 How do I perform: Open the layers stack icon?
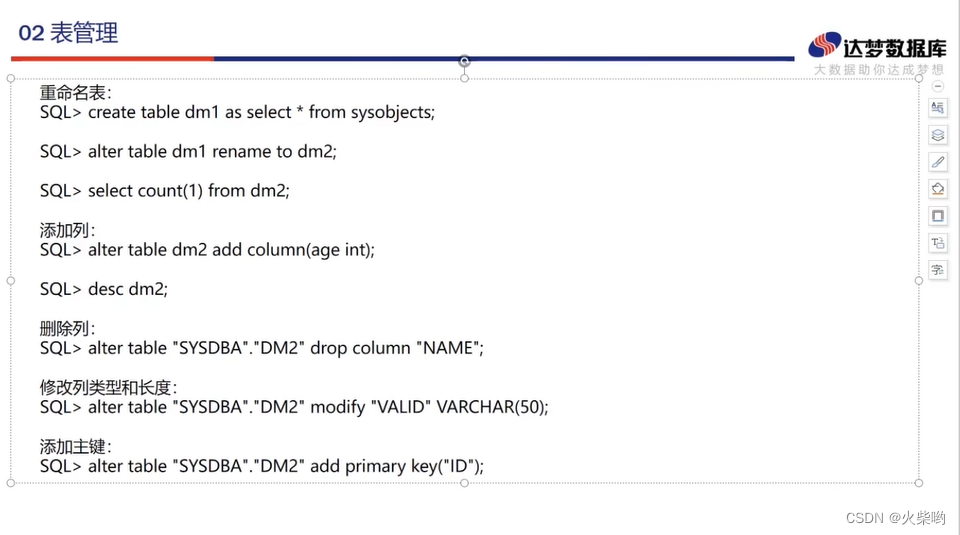tap(937, 135)
